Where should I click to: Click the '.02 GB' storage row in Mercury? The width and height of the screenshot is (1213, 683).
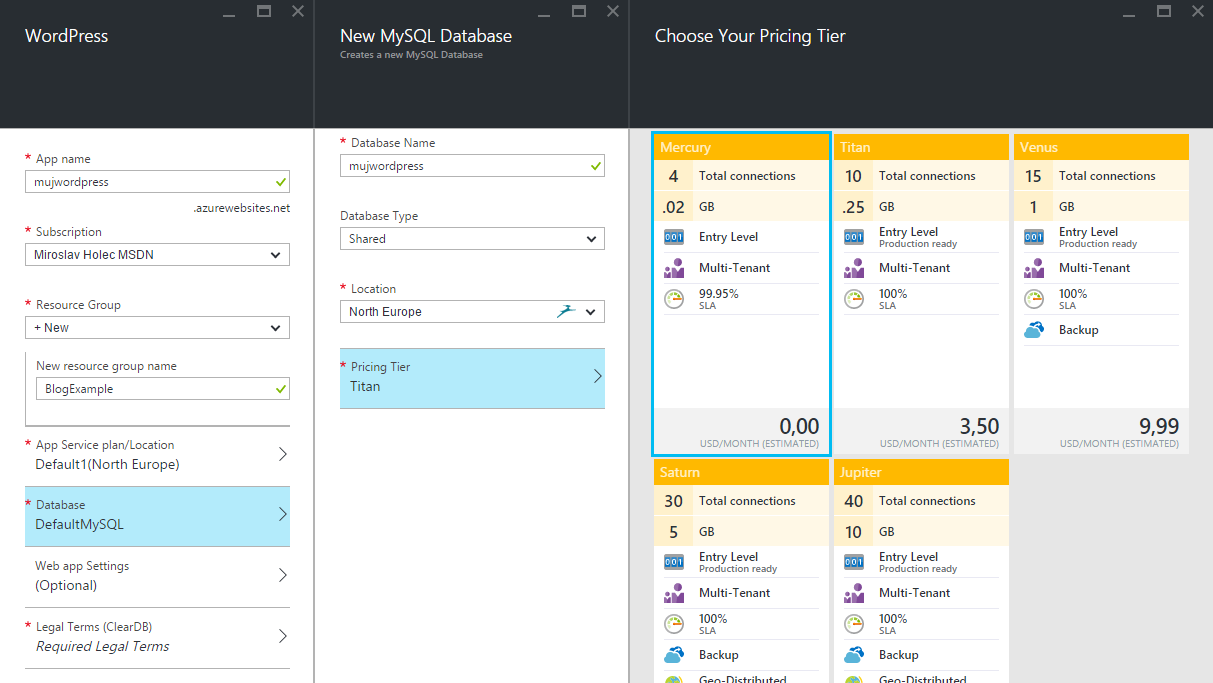click(741, 207)
